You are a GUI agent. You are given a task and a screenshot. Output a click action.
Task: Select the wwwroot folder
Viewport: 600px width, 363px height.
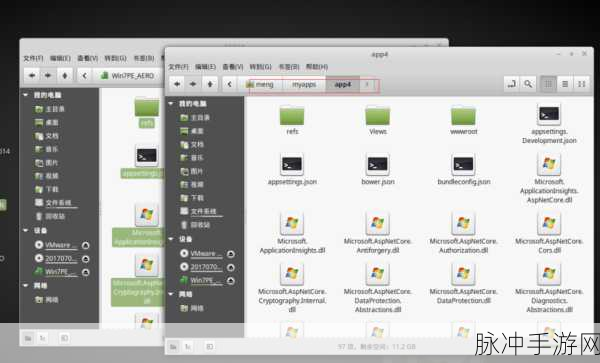463,121
